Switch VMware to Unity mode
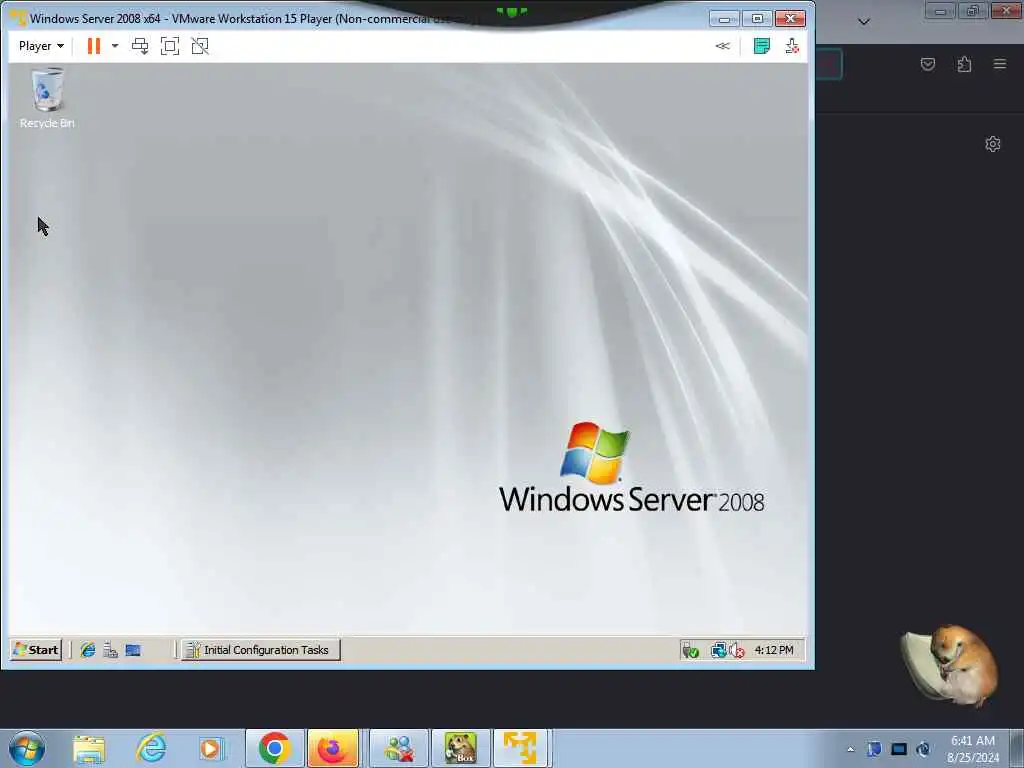1024x768 pixels. [x=200, y=46]
